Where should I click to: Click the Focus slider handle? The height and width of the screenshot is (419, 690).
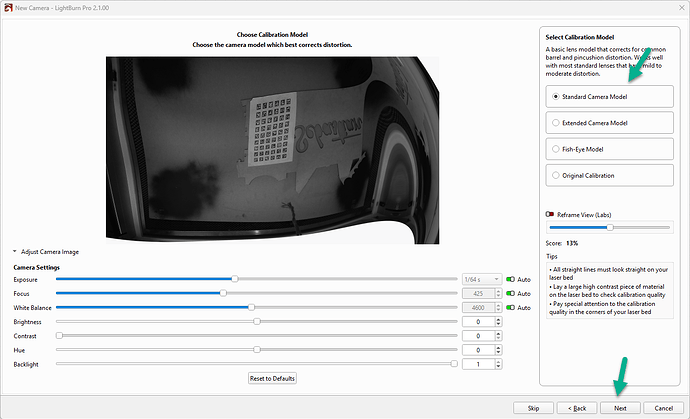223,293
